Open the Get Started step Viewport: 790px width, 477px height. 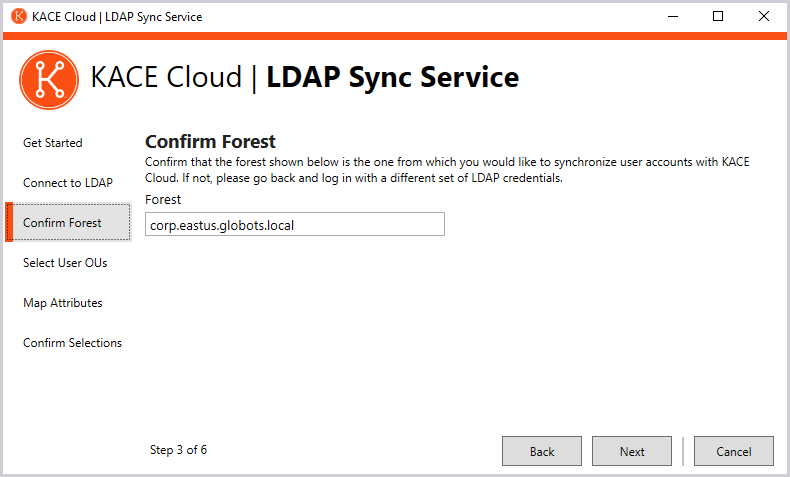[x=53, y=143]
